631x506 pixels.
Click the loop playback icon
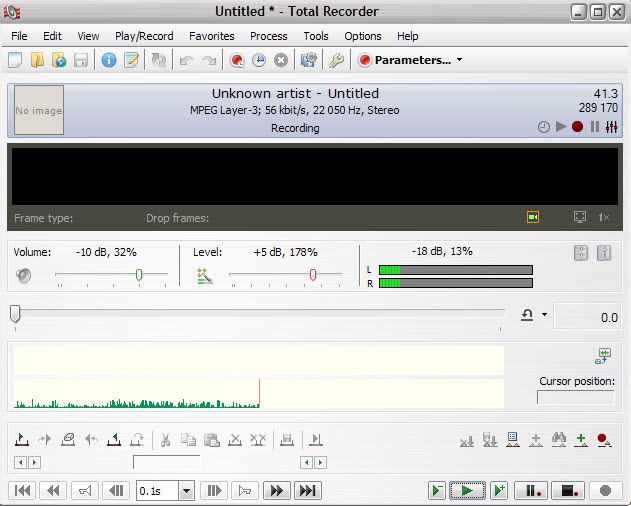pyautogui.click(x=527, y=315)
